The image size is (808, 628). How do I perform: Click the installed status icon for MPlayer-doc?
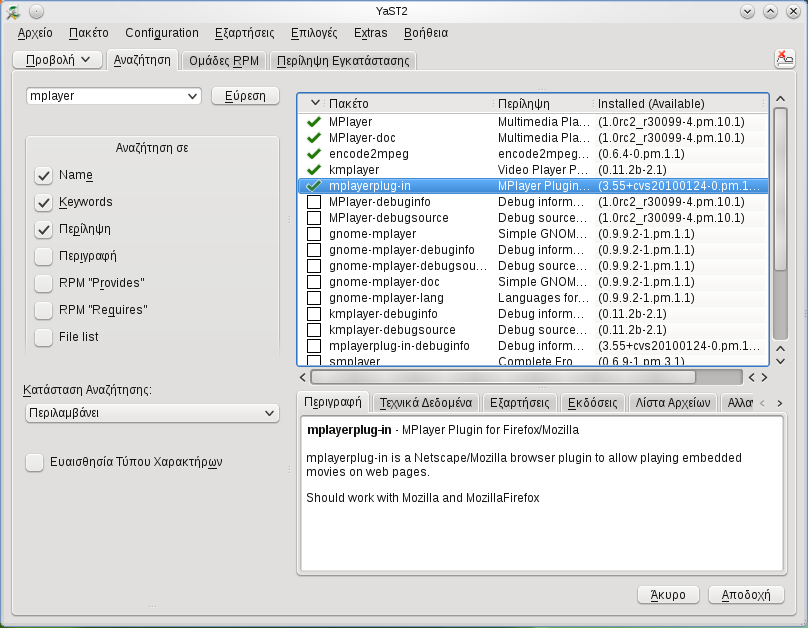coord(314,138)
